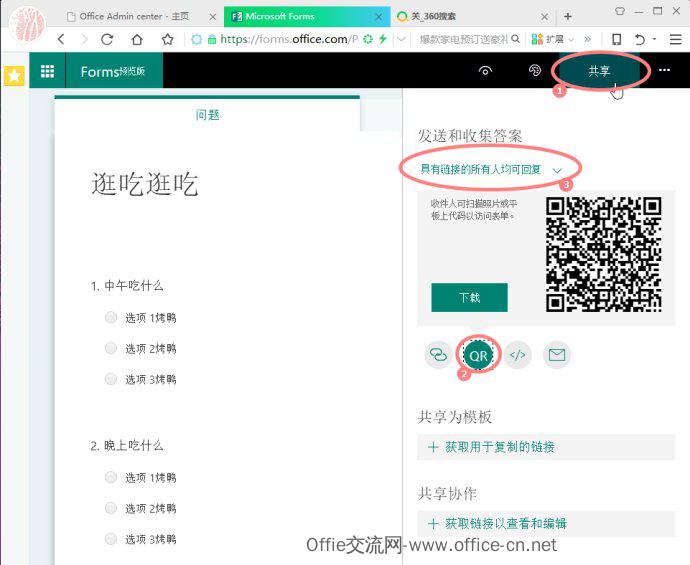Select option 1 for lunch question
The height and width of the screenshot is (565, 690).
[110, 317]
